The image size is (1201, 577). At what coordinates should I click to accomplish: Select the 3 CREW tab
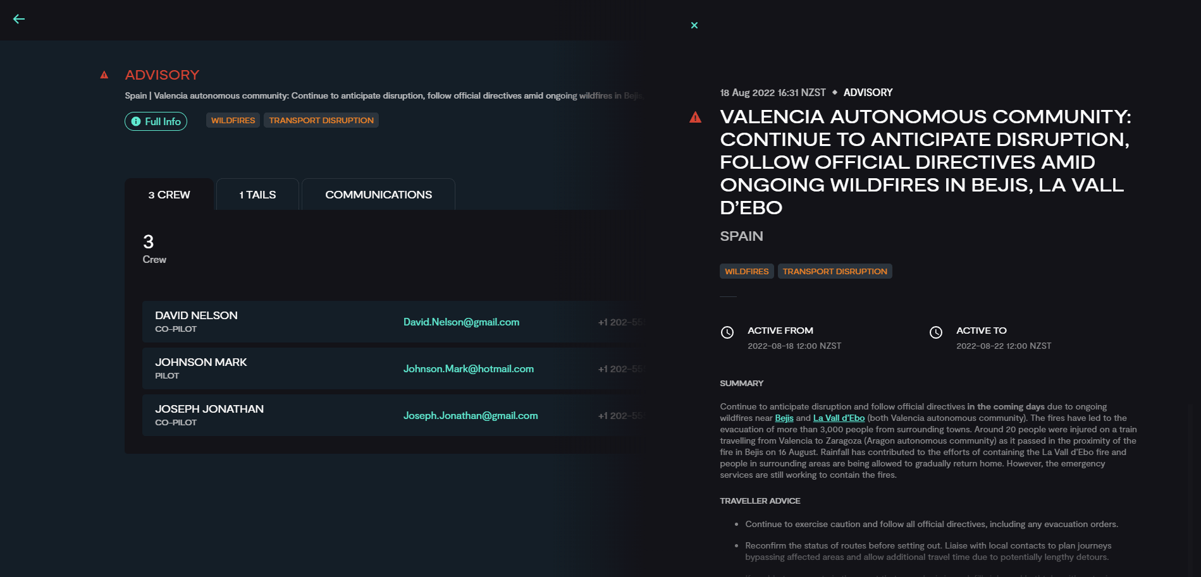168,194
